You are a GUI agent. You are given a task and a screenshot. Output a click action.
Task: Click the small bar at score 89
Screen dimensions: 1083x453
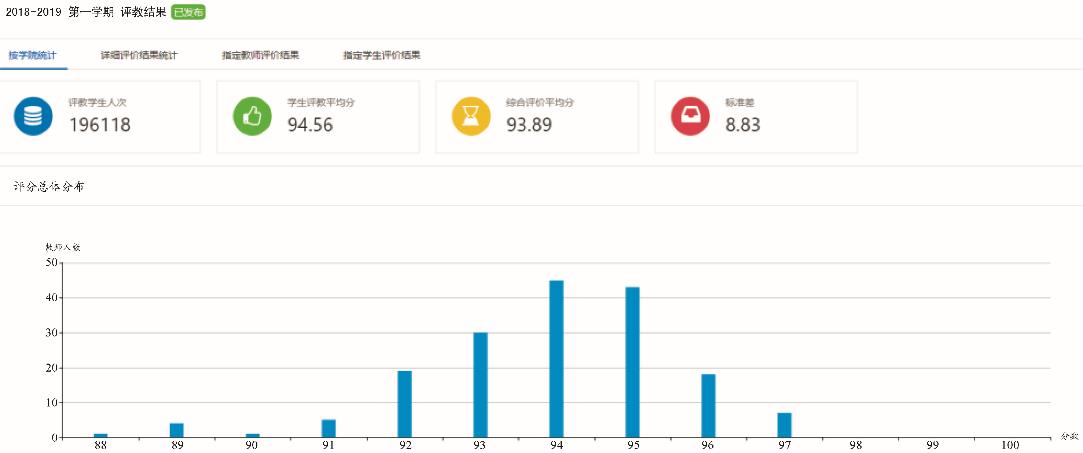(x=176, y=430)
